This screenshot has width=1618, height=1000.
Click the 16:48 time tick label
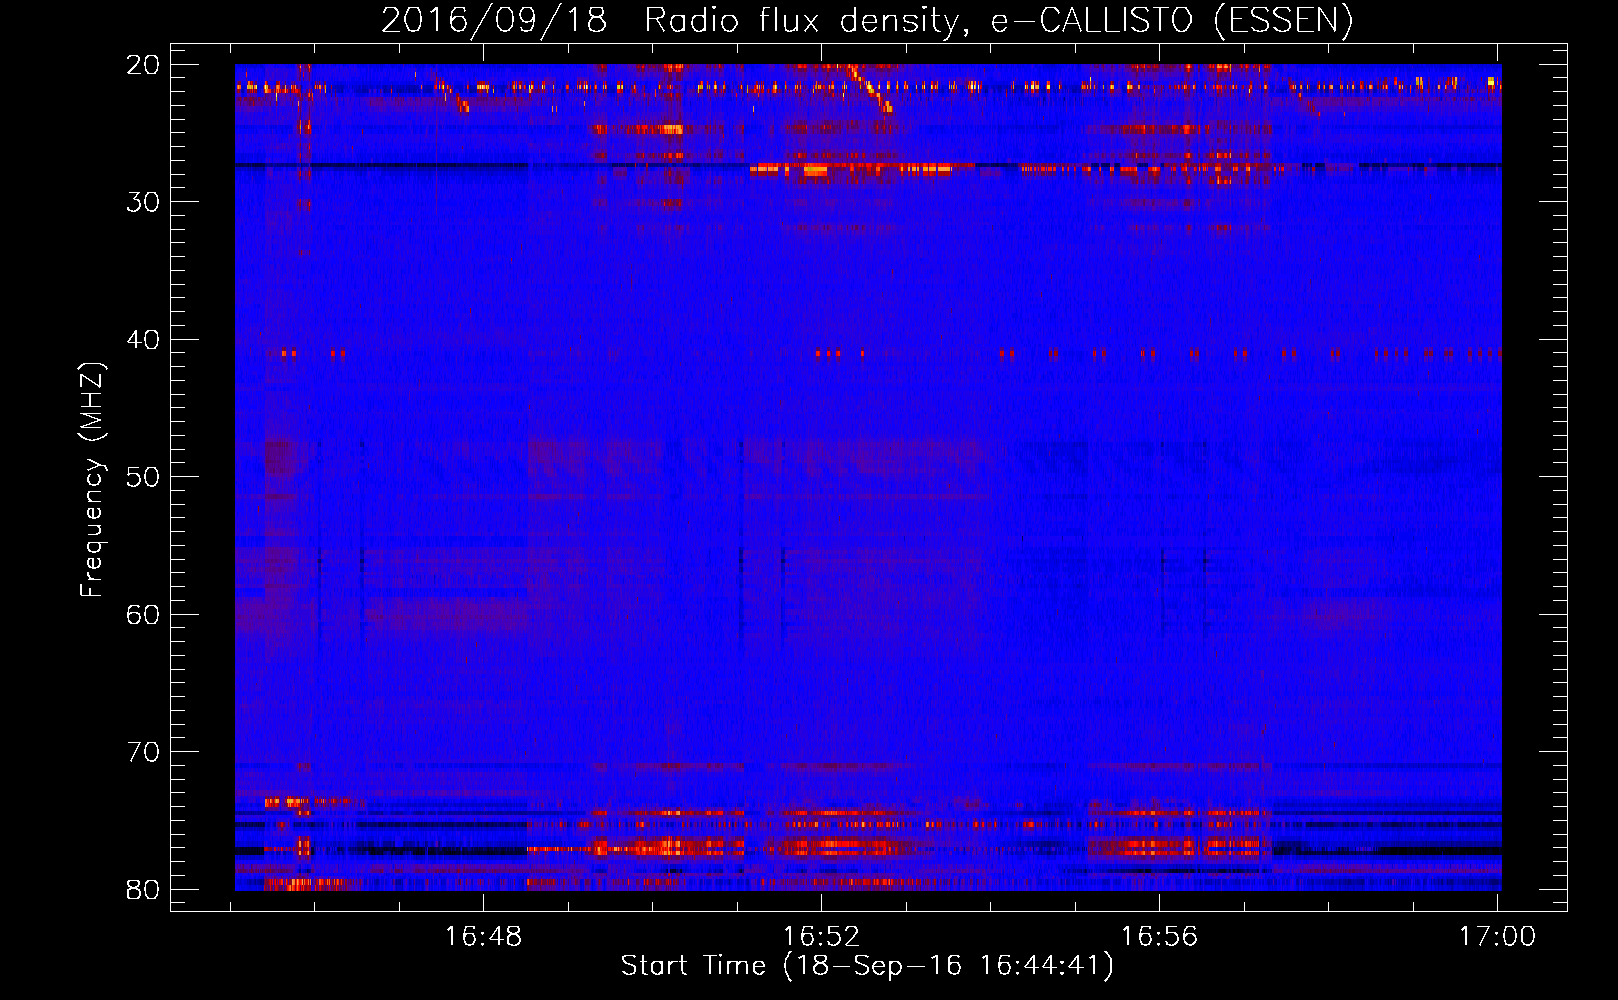tap(484, 936)
